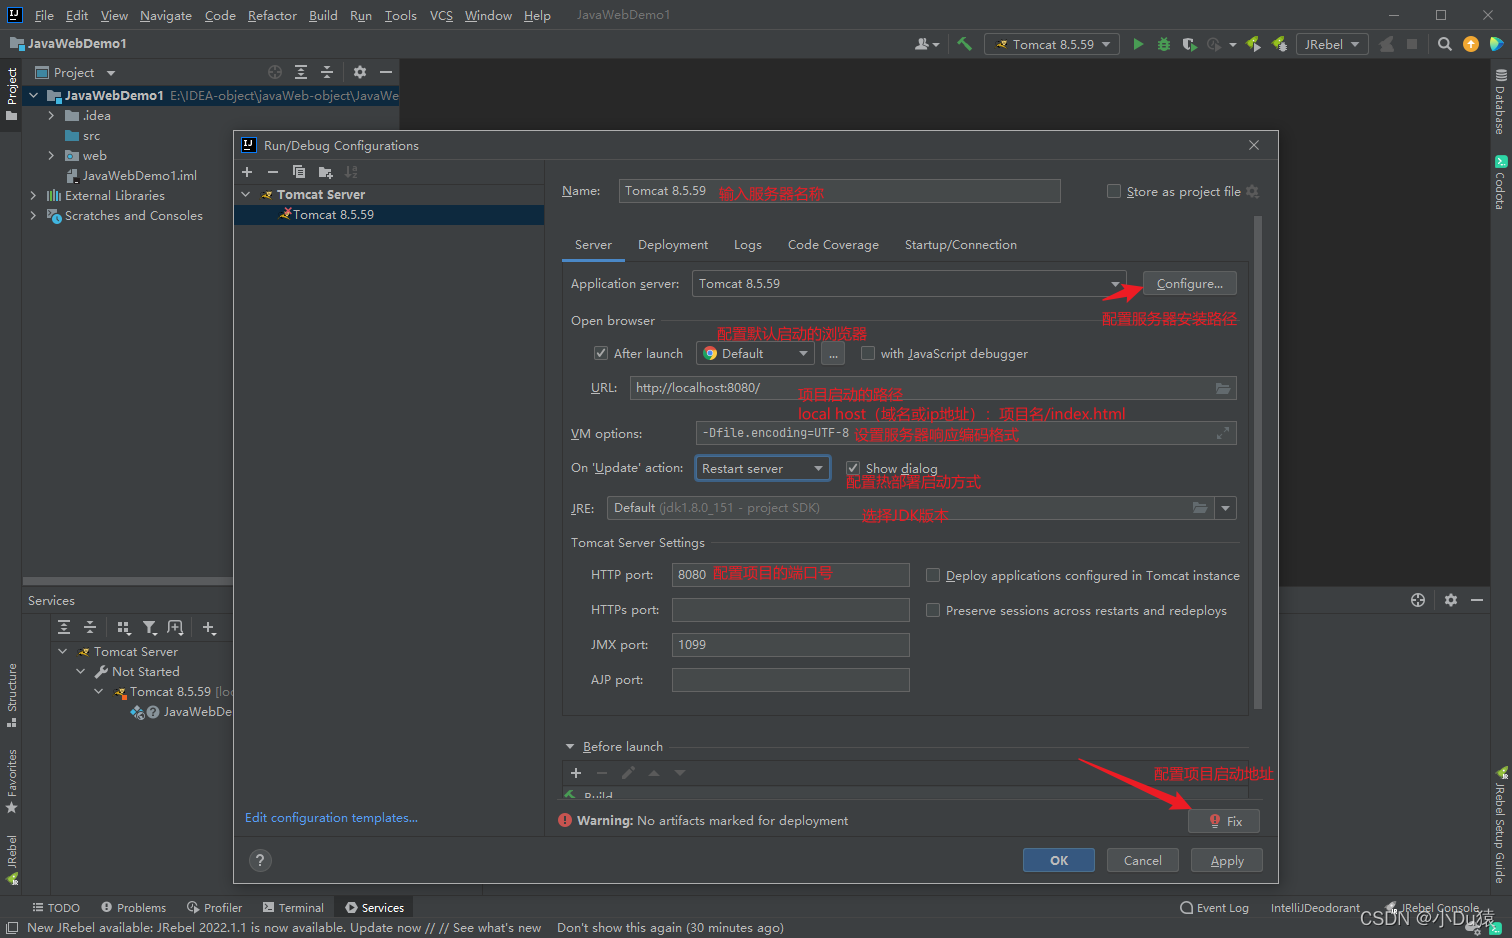Viewport: 1512px width, 938px height.
Task: Enable Store as project file
Action: [1114, 191]
